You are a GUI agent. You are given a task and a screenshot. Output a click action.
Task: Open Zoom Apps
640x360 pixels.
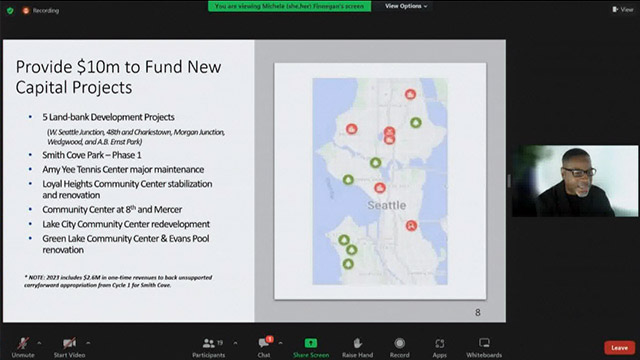click(x=440, y=347)
